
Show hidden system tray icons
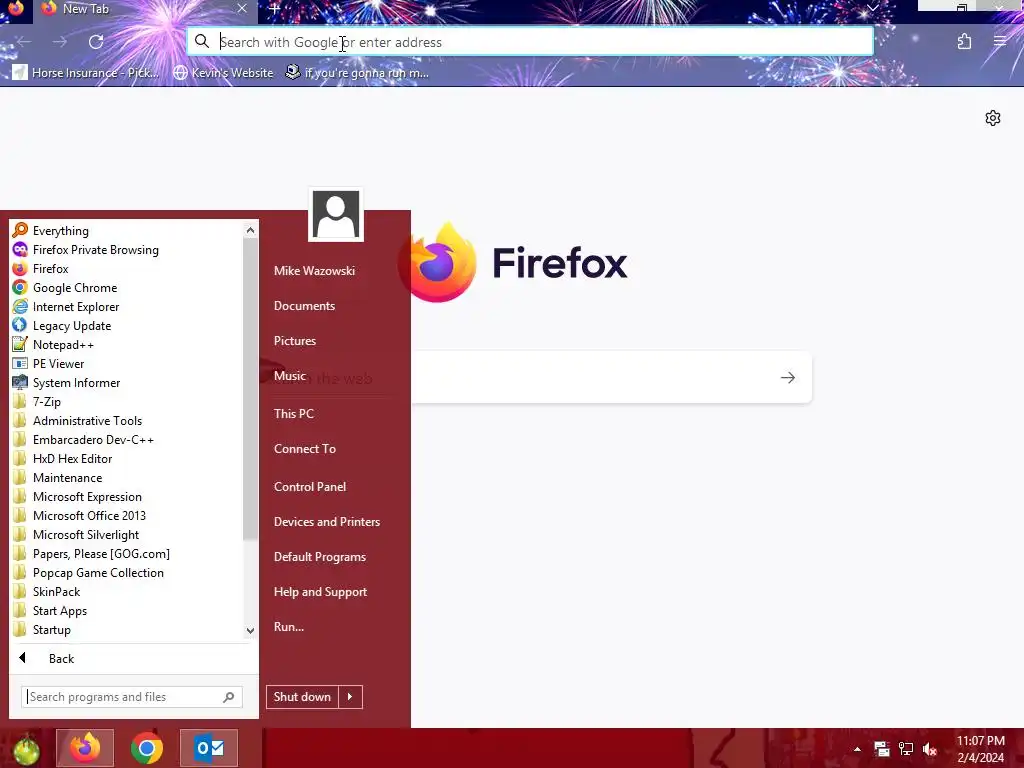857,749
